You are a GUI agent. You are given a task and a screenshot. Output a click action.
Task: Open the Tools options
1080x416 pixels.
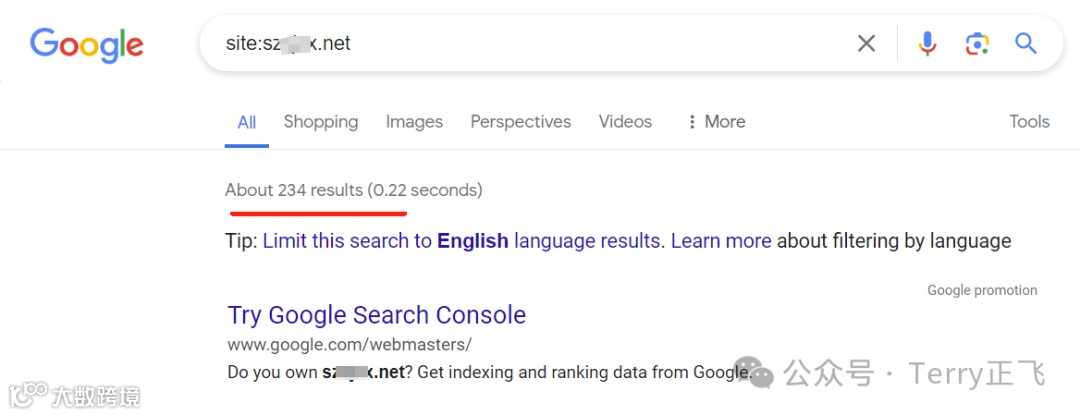pyautogui.click(x=1029, y=122)
